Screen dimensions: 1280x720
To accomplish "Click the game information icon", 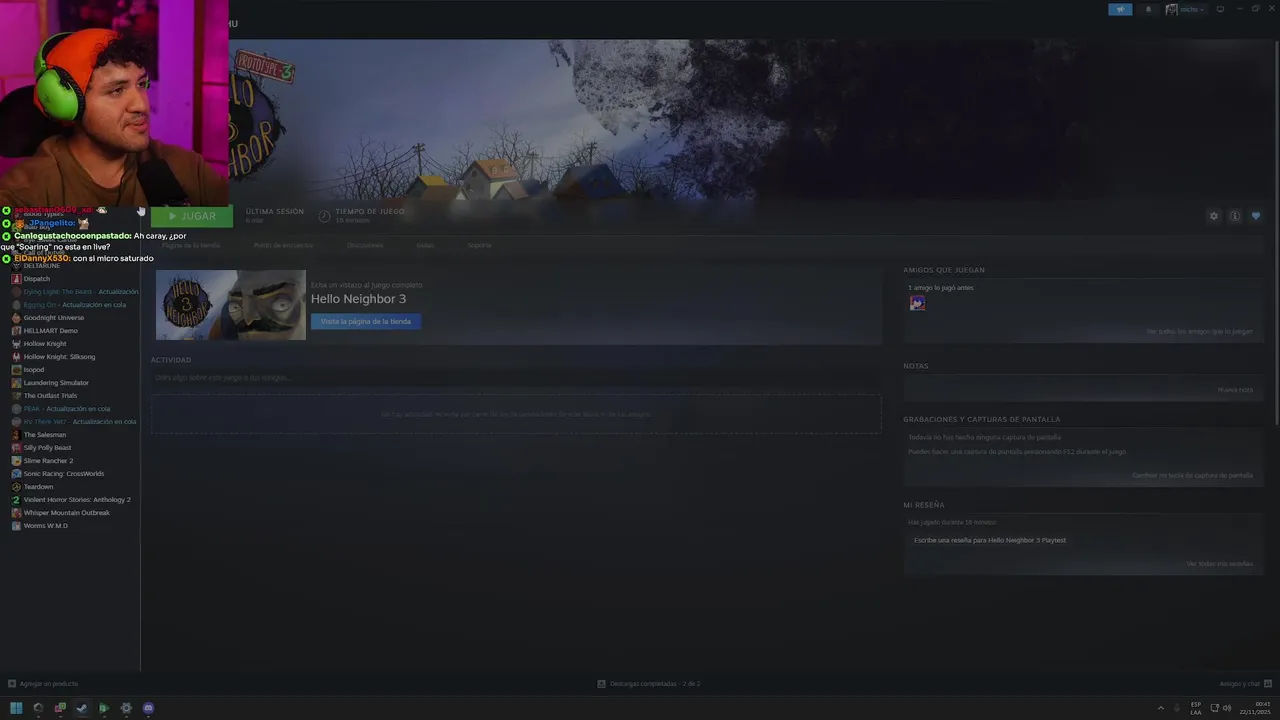I will click(1235, 216).
